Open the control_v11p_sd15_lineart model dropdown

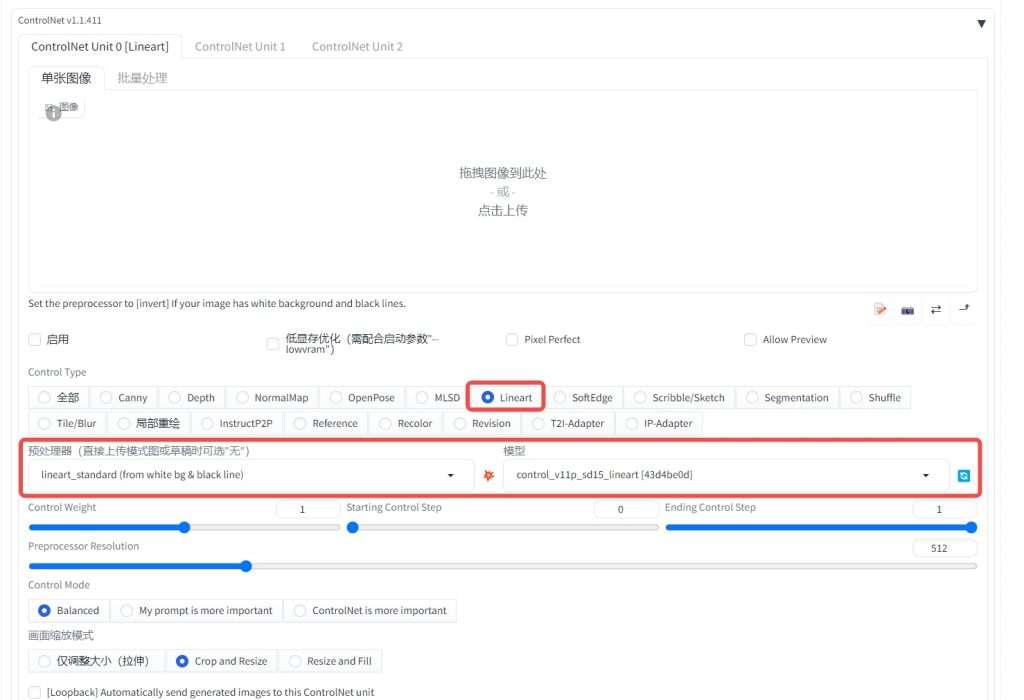point(726,475)
